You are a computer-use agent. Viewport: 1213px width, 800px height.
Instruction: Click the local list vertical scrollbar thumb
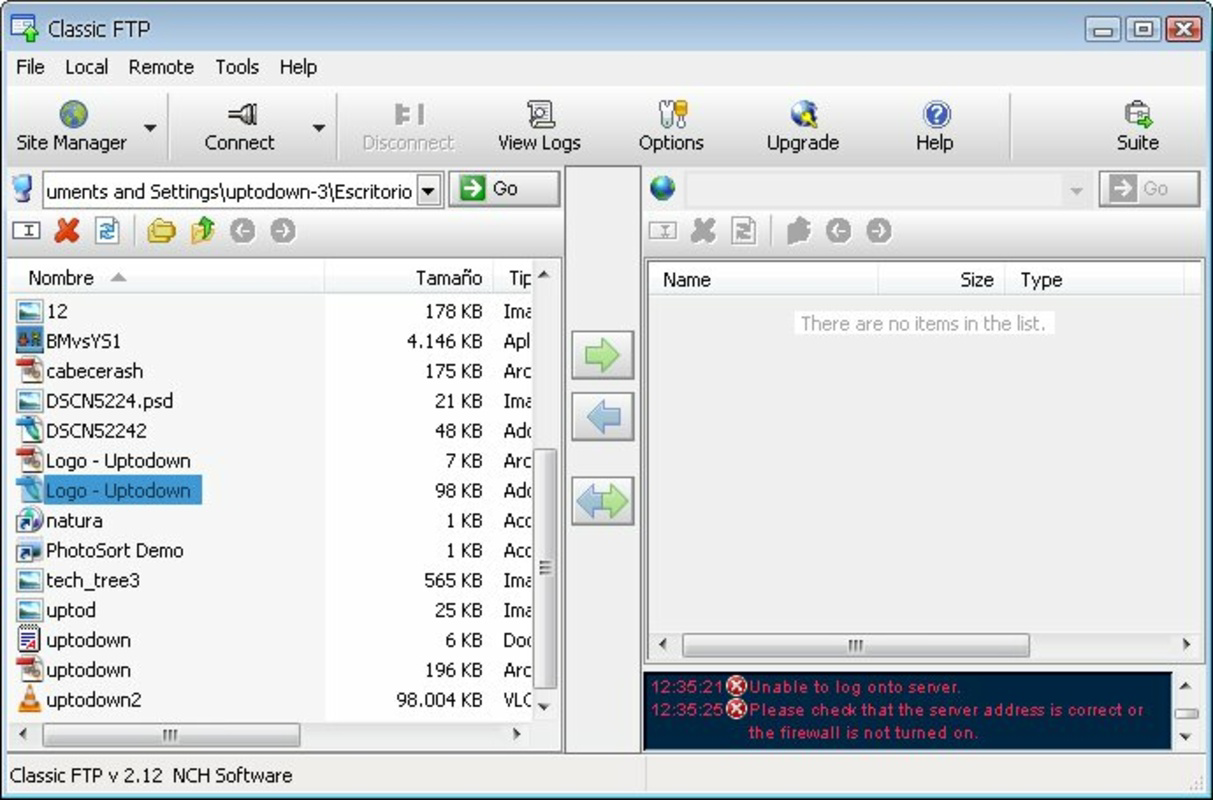(545, 568)
